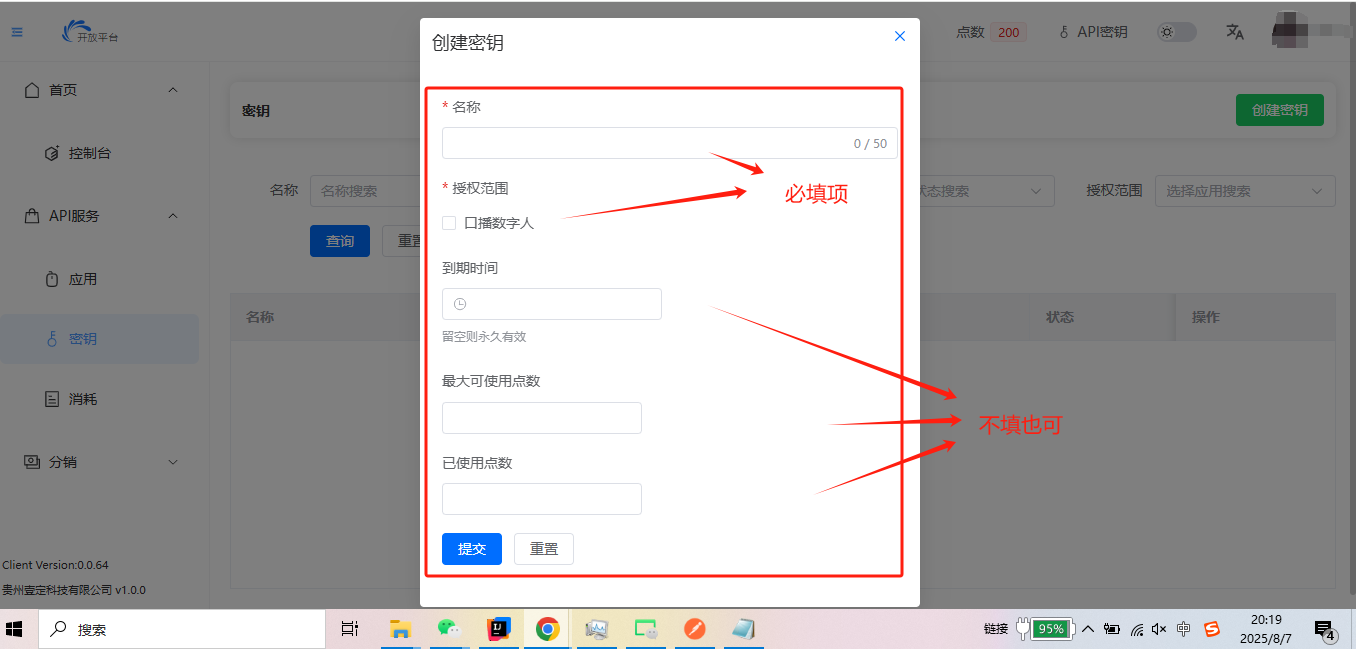
Task: Click the 名称 table column header
Action: point(260,317)
